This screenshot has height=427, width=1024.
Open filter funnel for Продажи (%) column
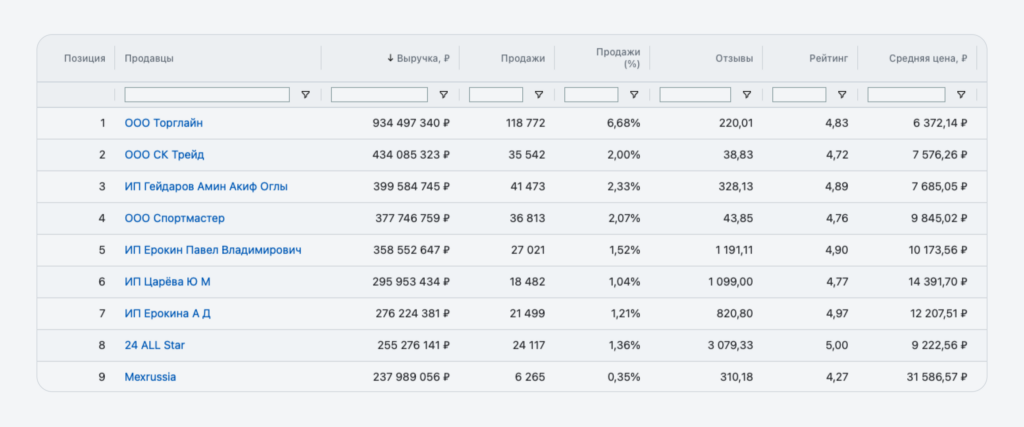click(633, 95)
